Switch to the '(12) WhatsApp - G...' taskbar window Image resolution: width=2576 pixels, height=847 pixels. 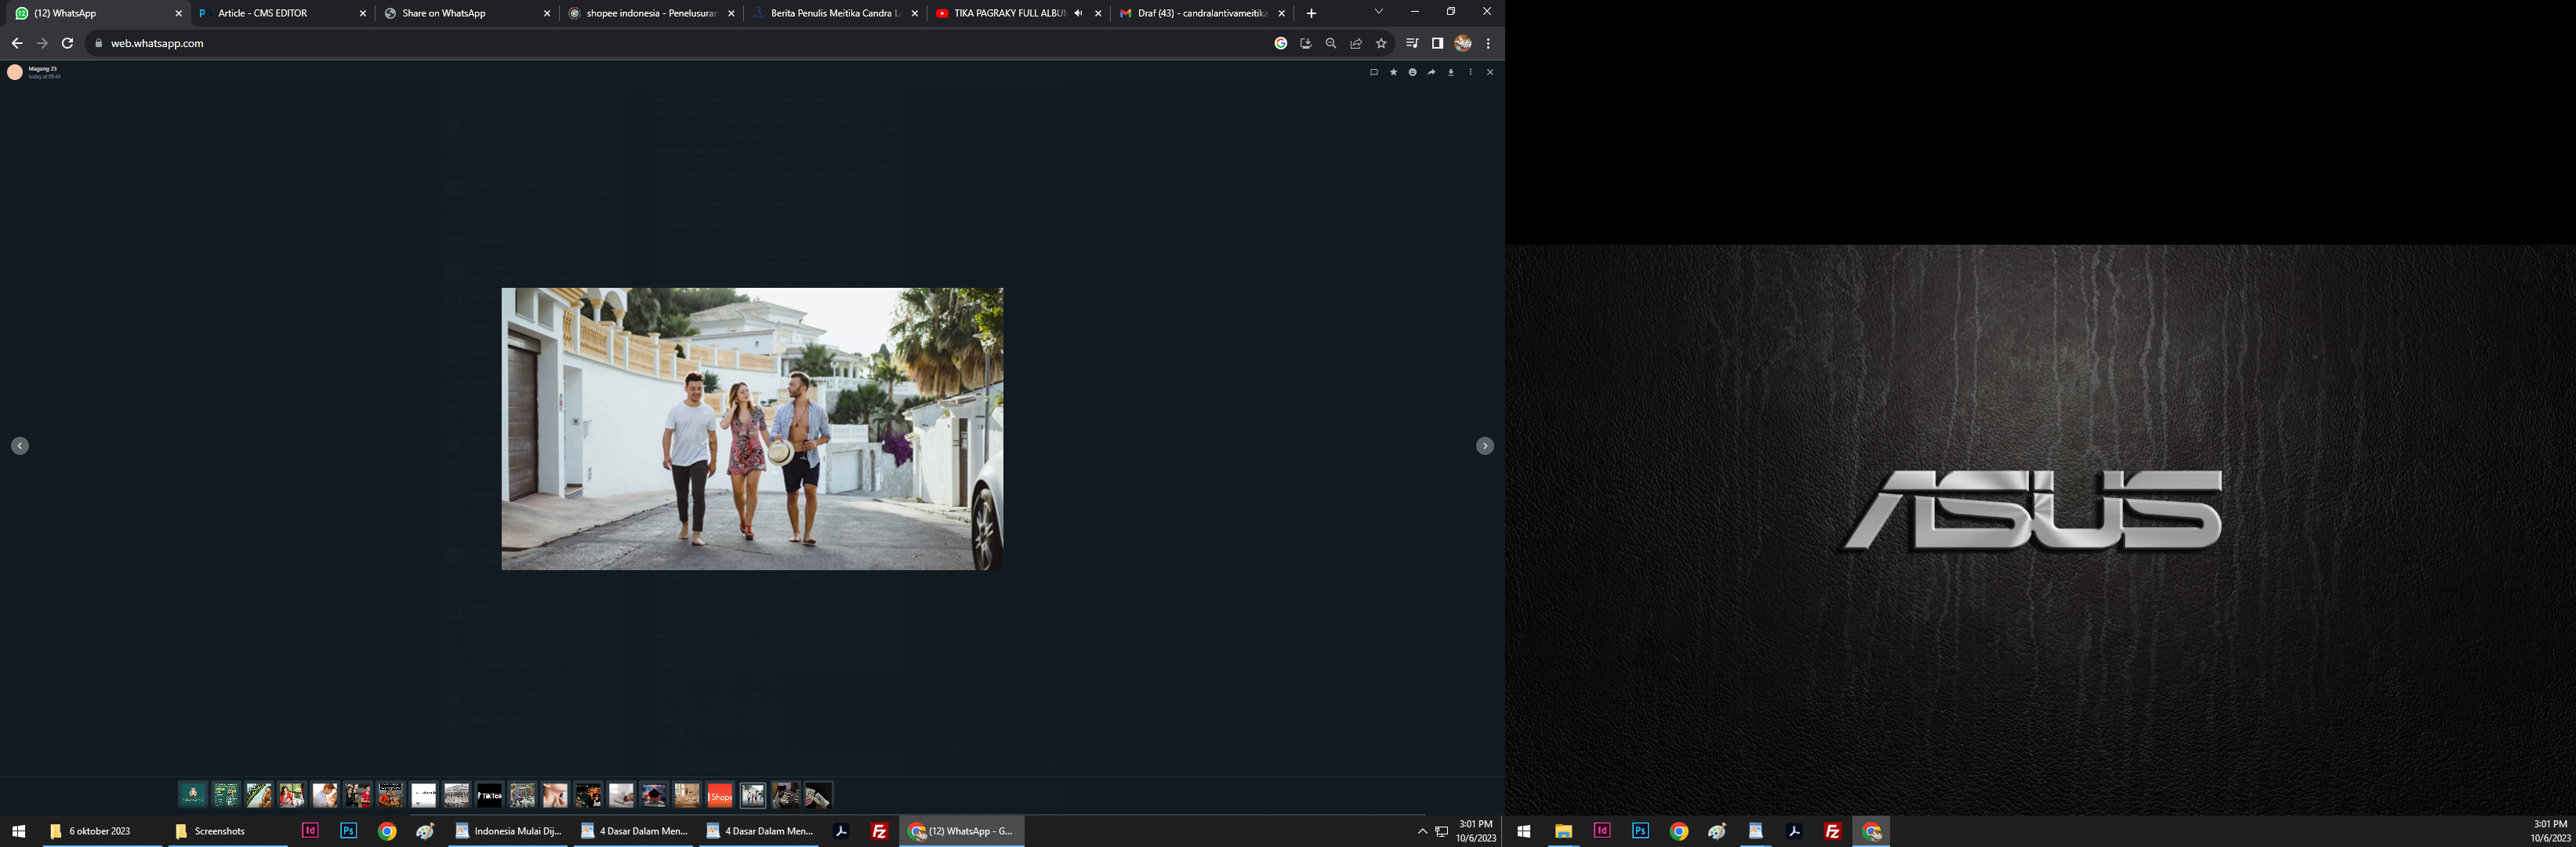[962, 831]
